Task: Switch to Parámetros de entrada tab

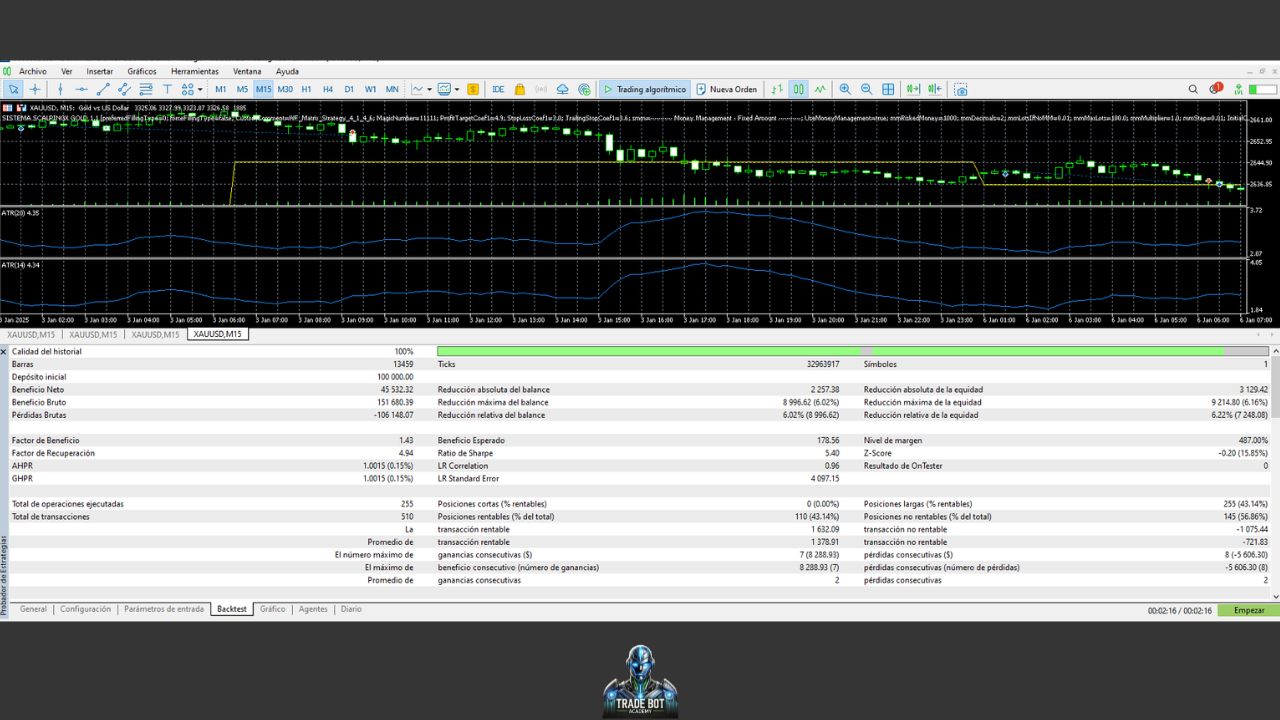Action: pyautogui.click(x=163, y=609)
